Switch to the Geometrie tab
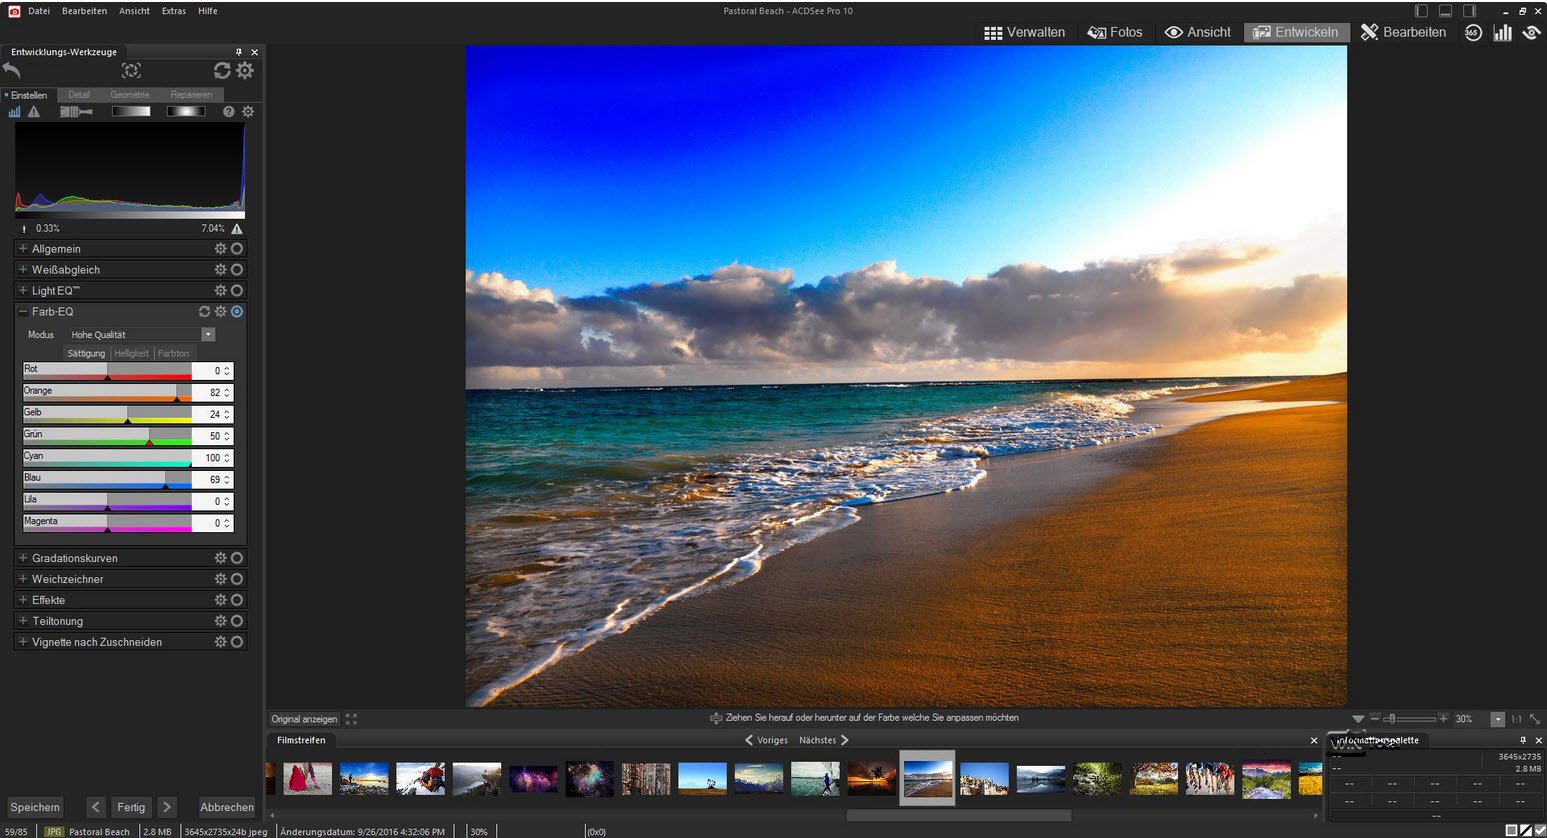The width and height of the screenshot is (1547, 838). pyautogui.click(x=130, y=95)
